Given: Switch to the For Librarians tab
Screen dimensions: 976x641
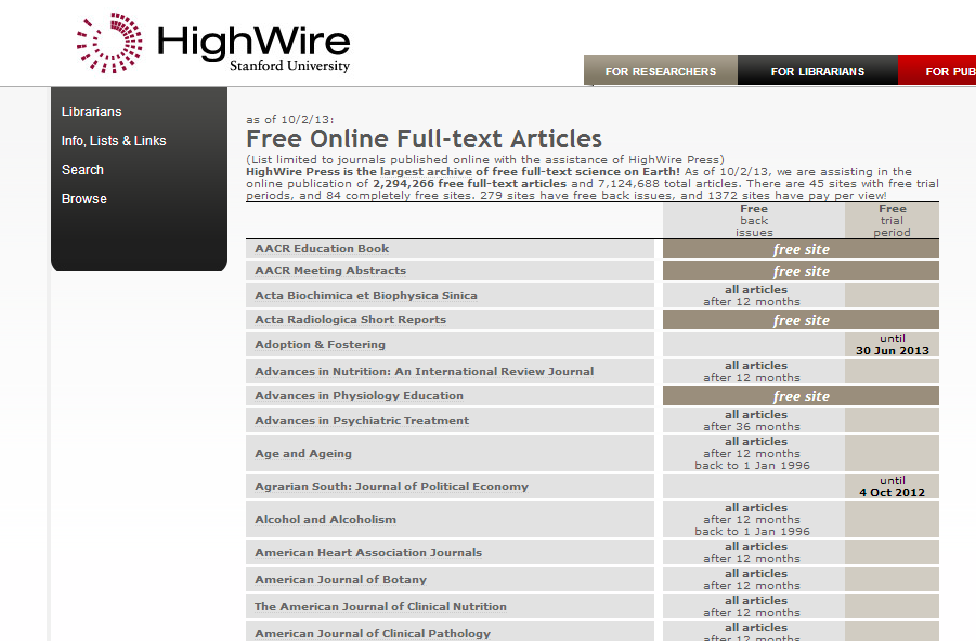Looking at the screenshot, I should pos(817,71).
